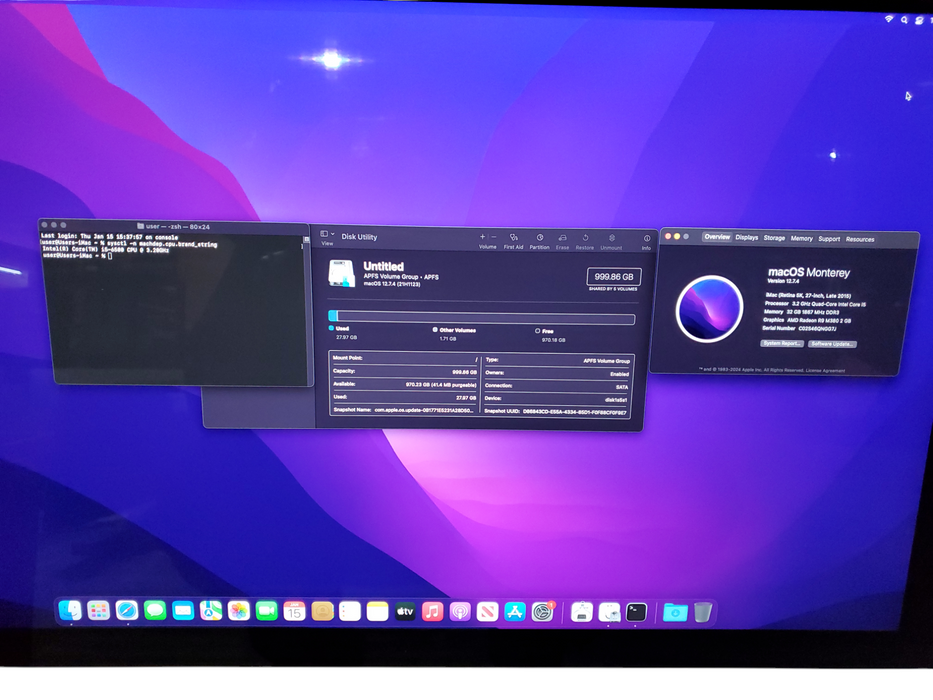Add a volume with the plus icon
The height and width of the screenshot is (700, 933).
(483, 237)
